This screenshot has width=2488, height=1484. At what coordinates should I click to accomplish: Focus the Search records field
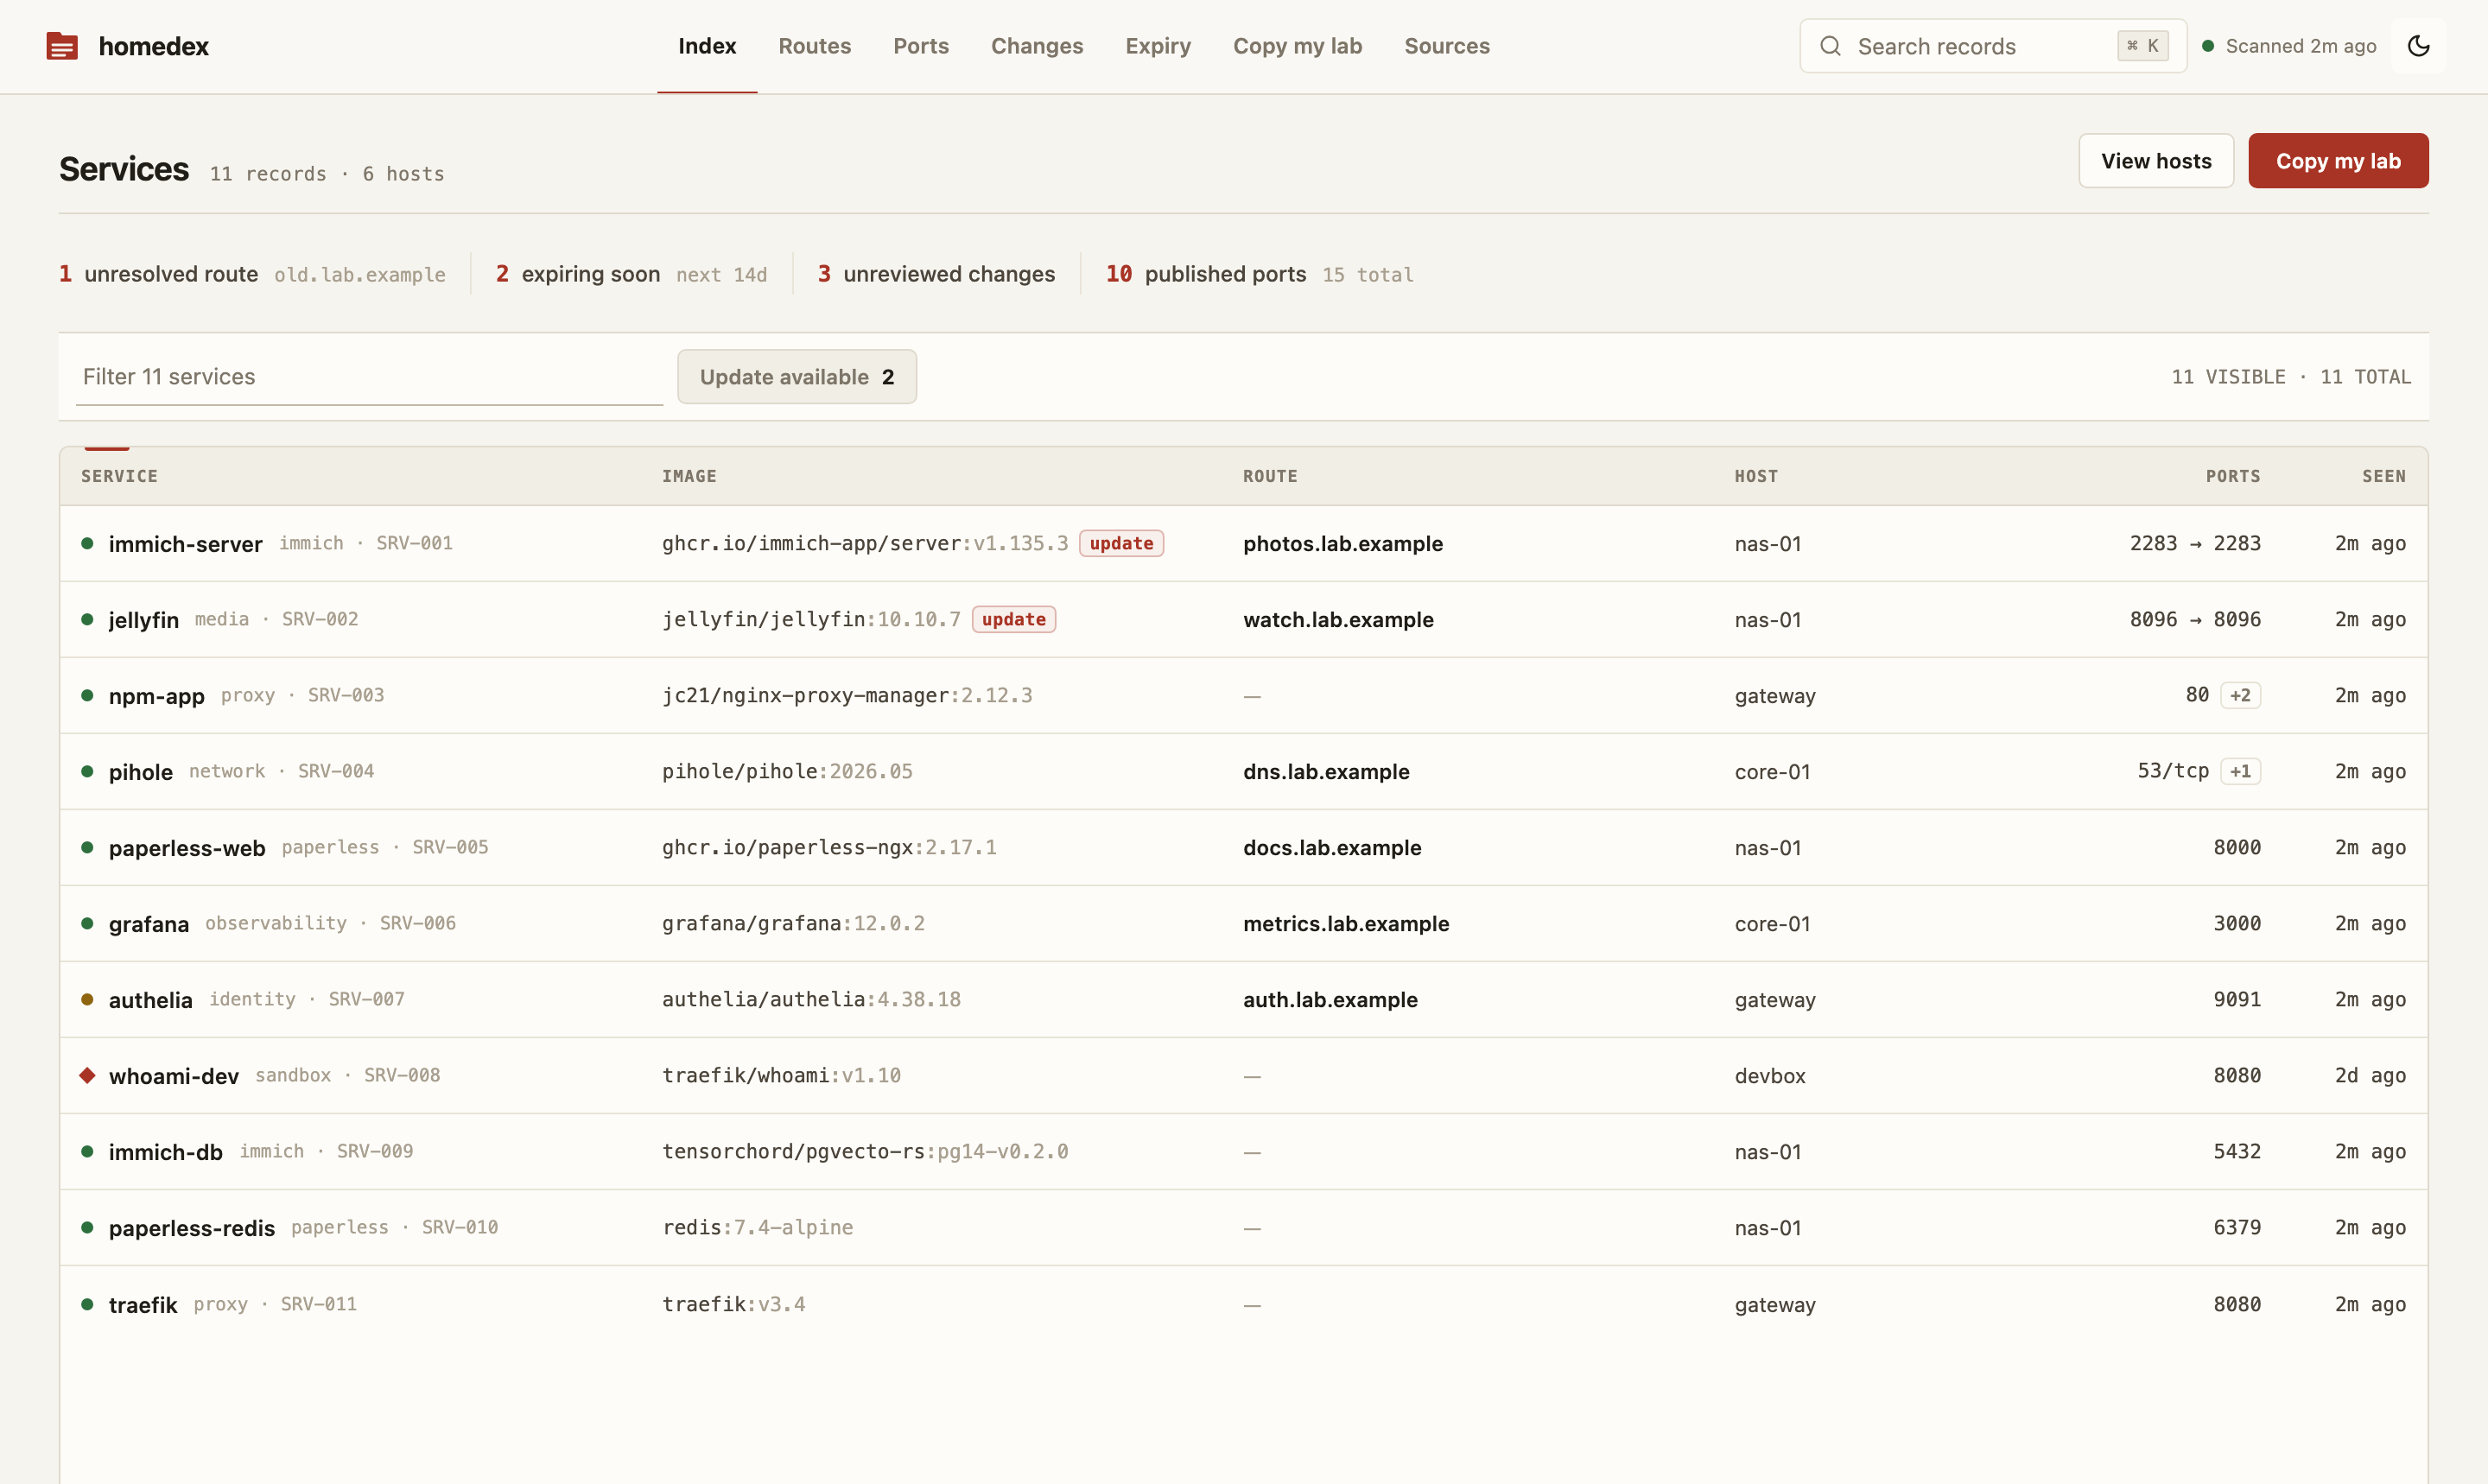(1992, 46)
